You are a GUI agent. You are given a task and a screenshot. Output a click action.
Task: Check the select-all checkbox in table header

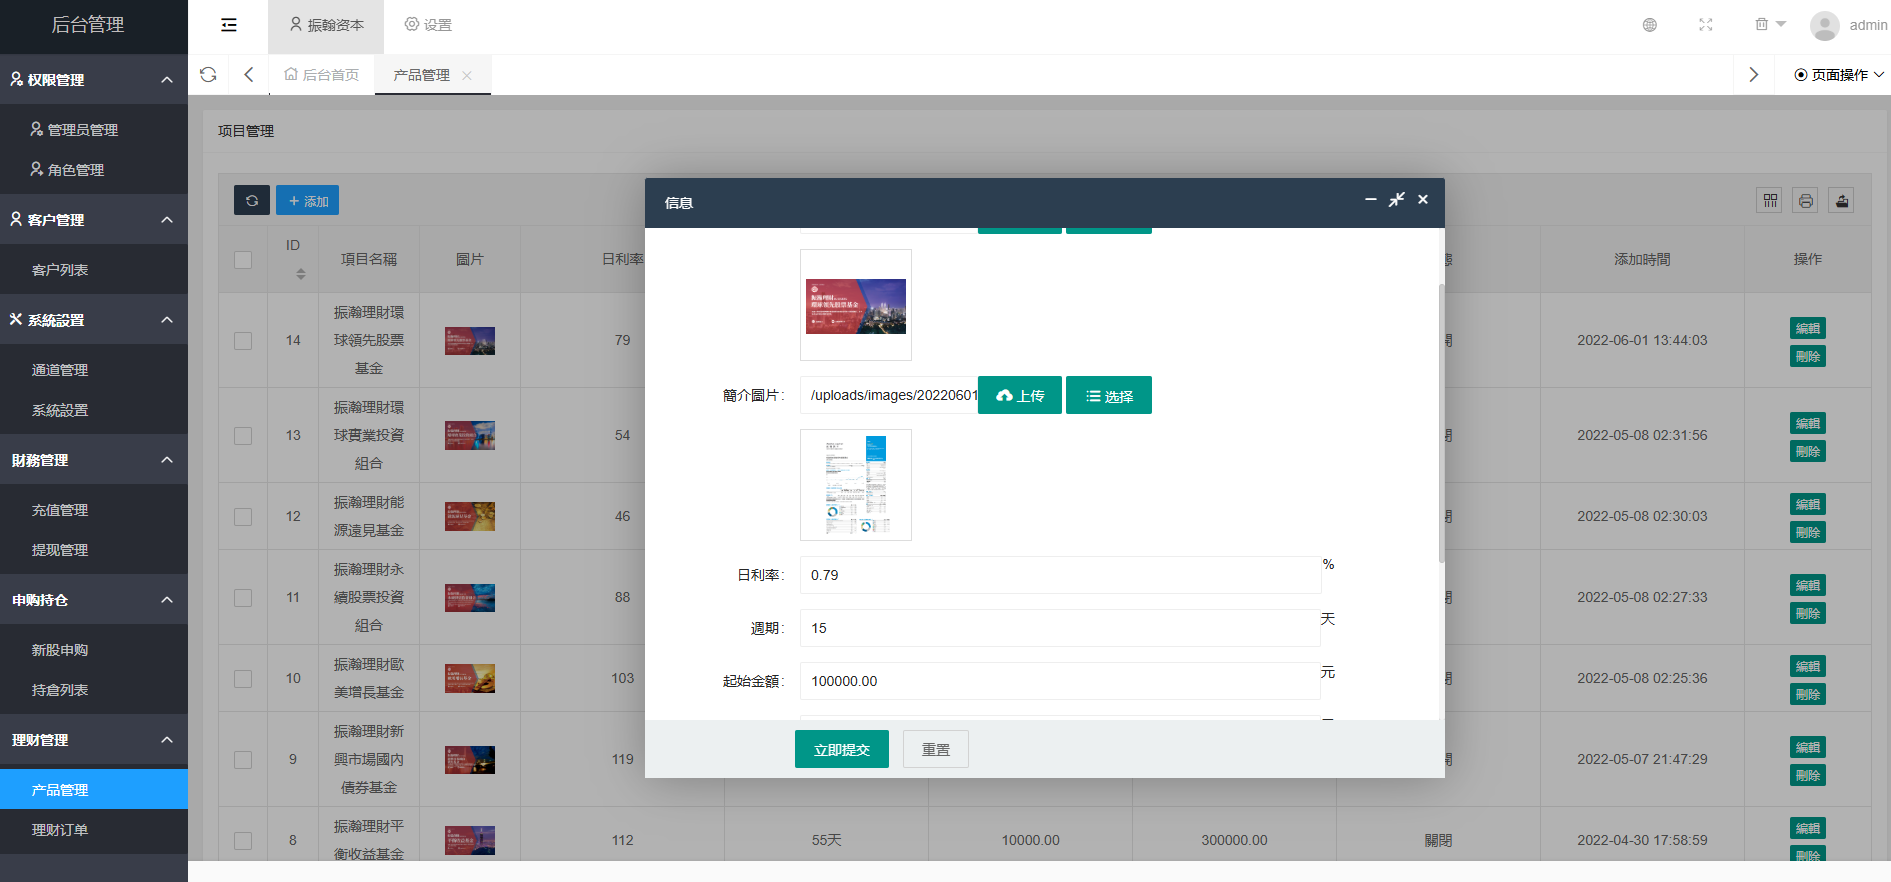pos(243,260)
